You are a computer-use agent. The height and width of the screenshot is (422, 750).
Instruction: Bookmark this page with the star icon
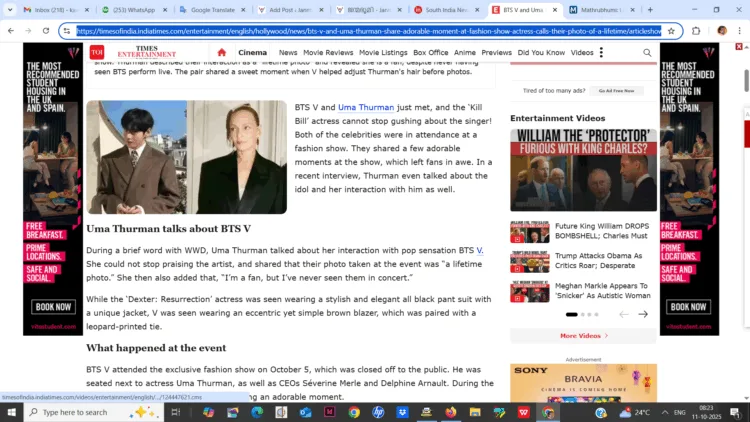pyautogui.click(x=671, y=31)
